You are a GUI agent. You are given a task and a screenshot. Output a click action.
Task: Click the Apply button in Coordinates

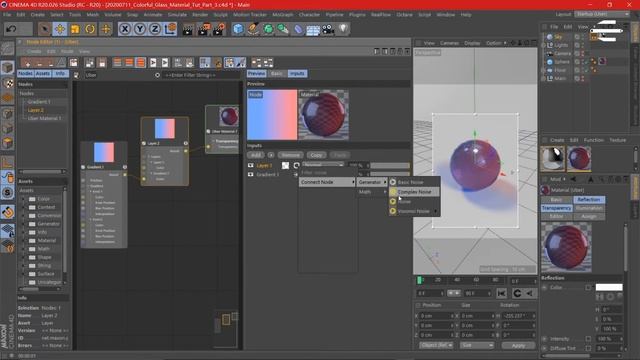click(518, 345)
